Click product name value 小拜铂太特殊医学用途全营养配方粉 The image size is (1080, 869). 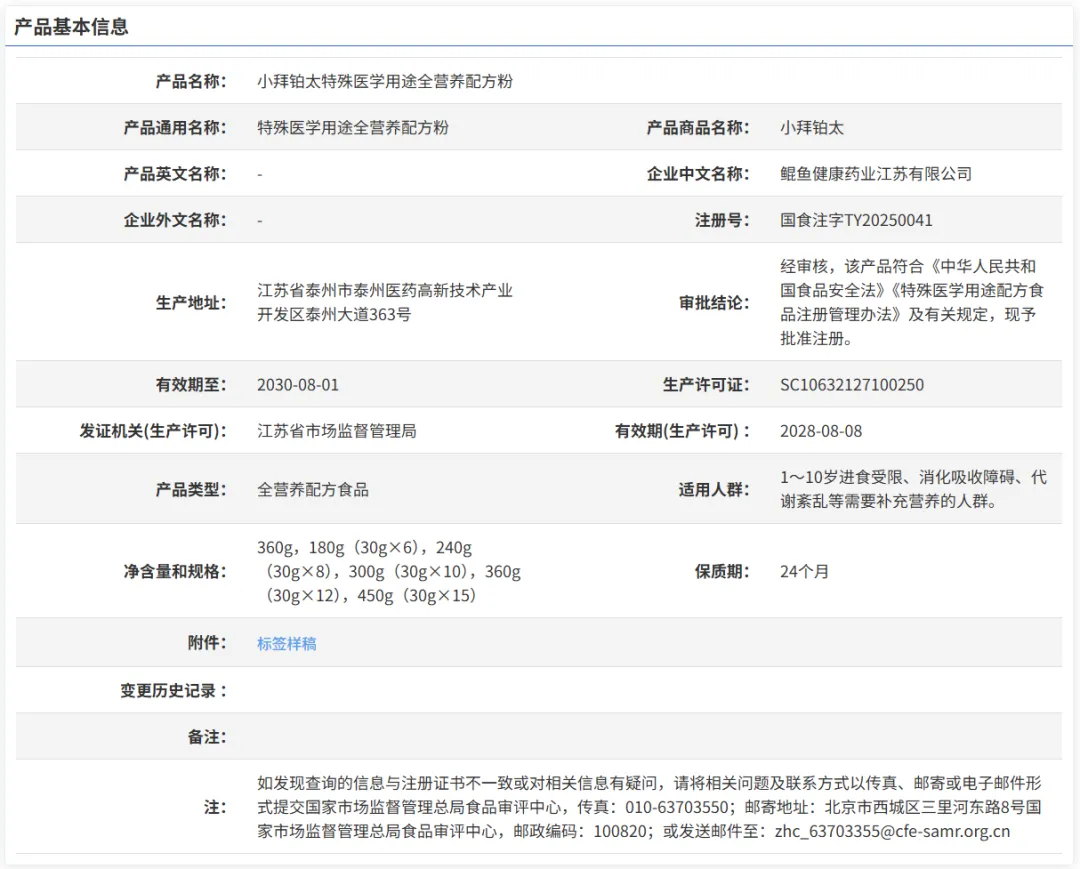[384, 81]
